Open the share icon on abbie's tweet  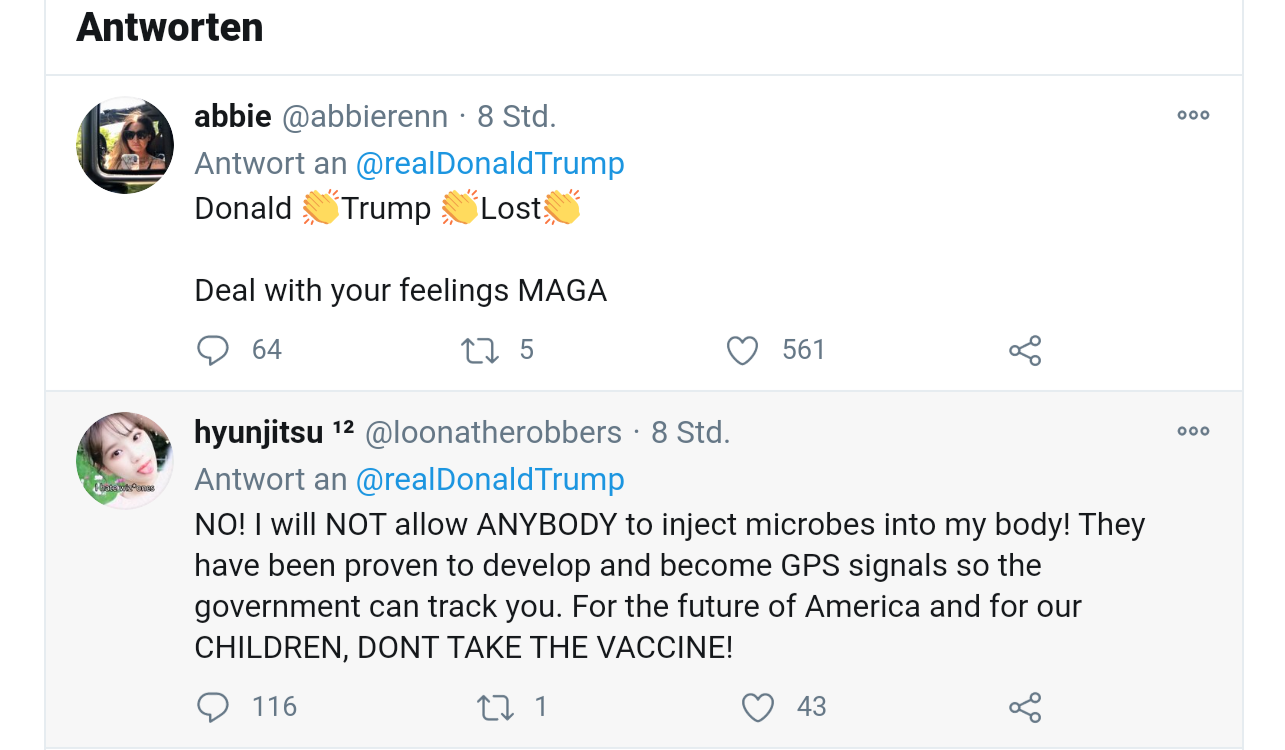(x=1025, y=349)
